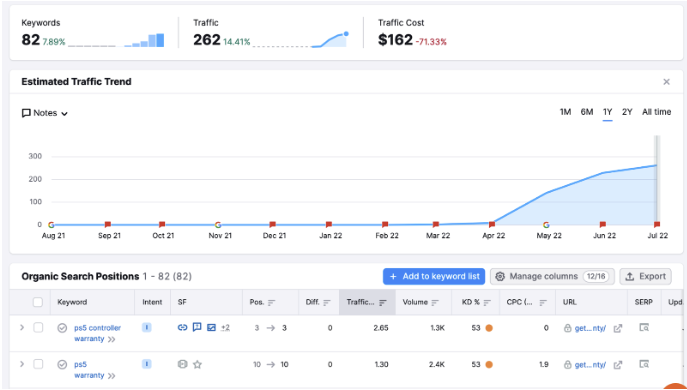Viewport: 687px width, 390px height.
Task: View SERP snapshot for ps5 controller warranty
Action: [x=644, y=327]
